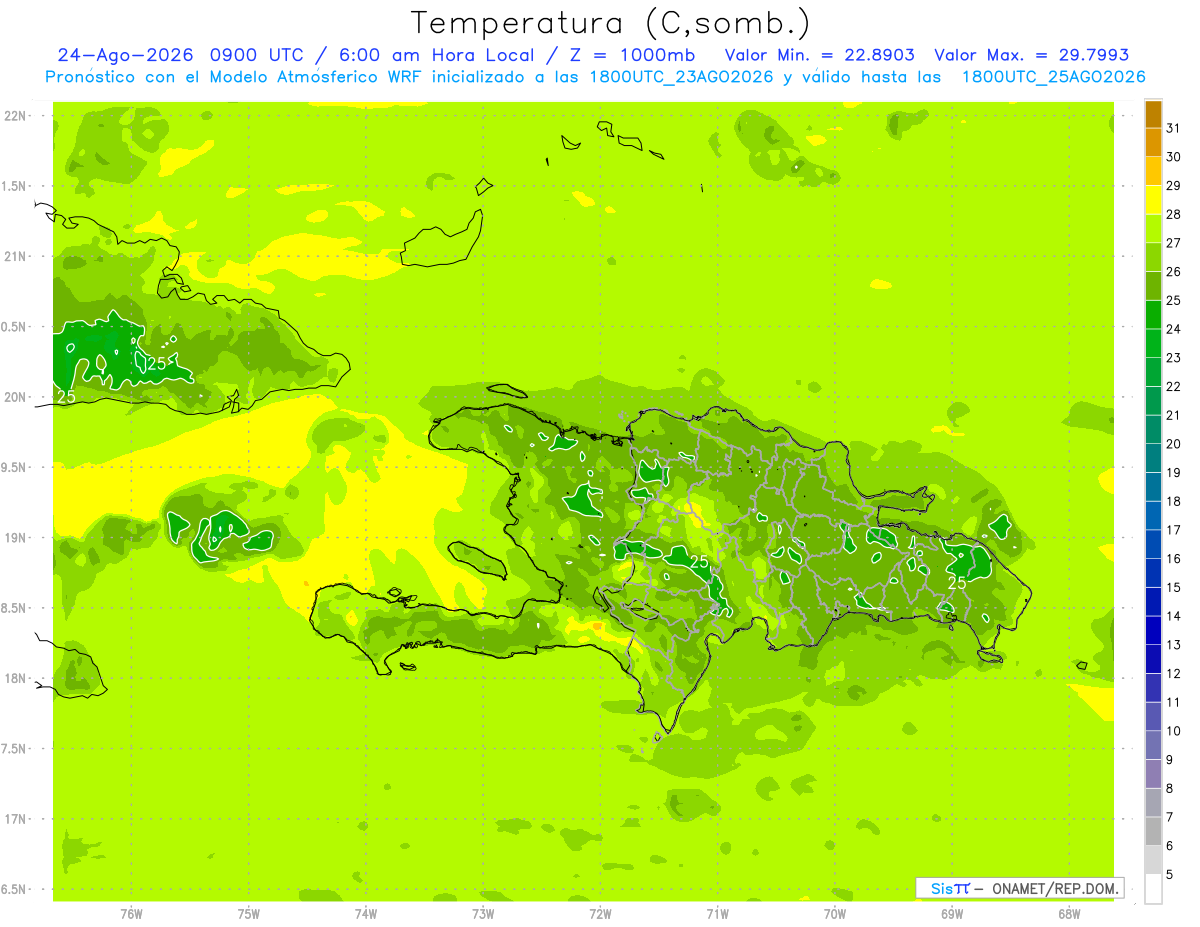Image resolution: width=1200 pixels, height=927 pixels.
Task: Click the '72W' longitude label
Action: (601, 914)
